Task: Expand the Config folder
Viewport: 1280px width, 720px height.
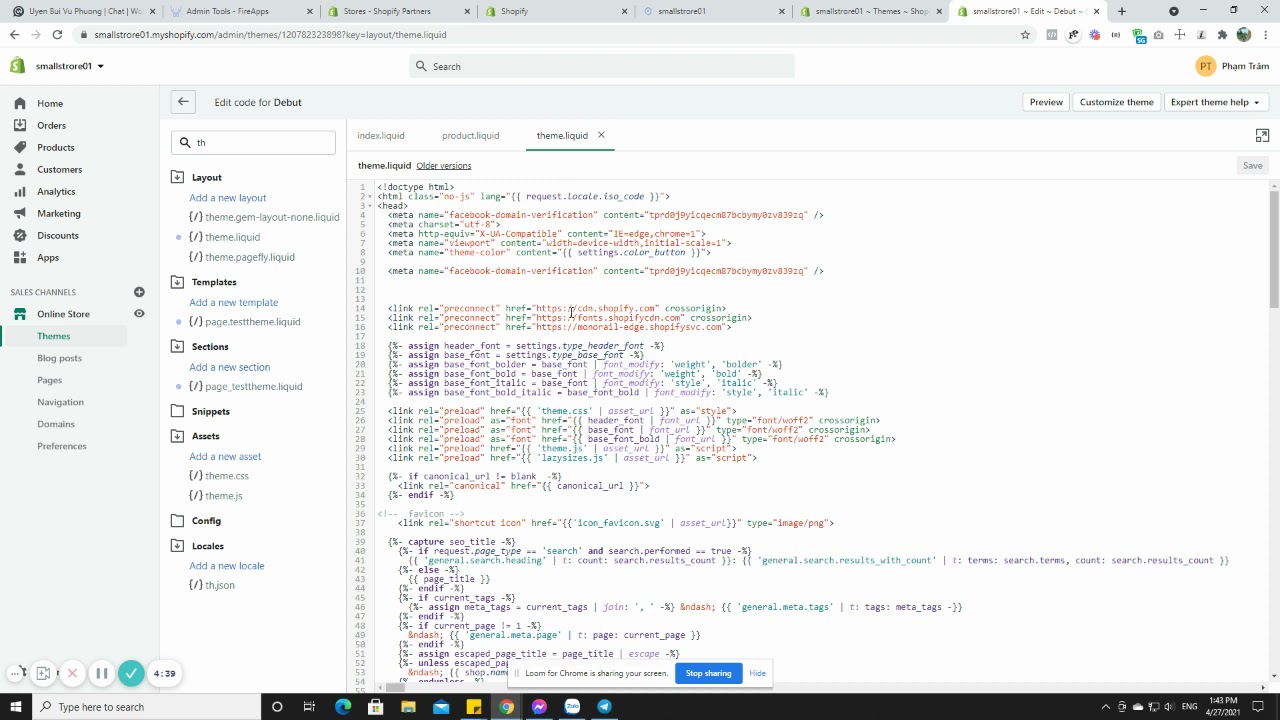Action: point(206,521)
